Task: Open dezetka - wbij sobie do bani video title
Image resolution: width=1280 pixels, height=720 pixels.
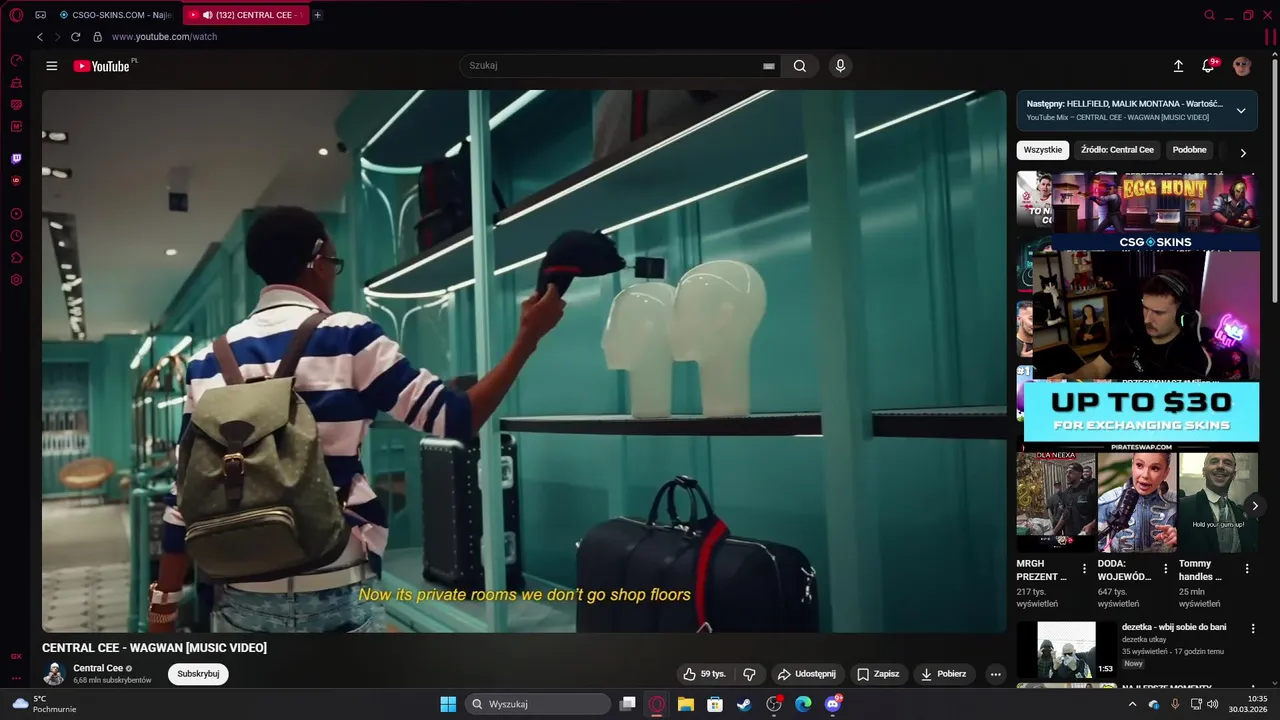Action: pos(1174,627)
